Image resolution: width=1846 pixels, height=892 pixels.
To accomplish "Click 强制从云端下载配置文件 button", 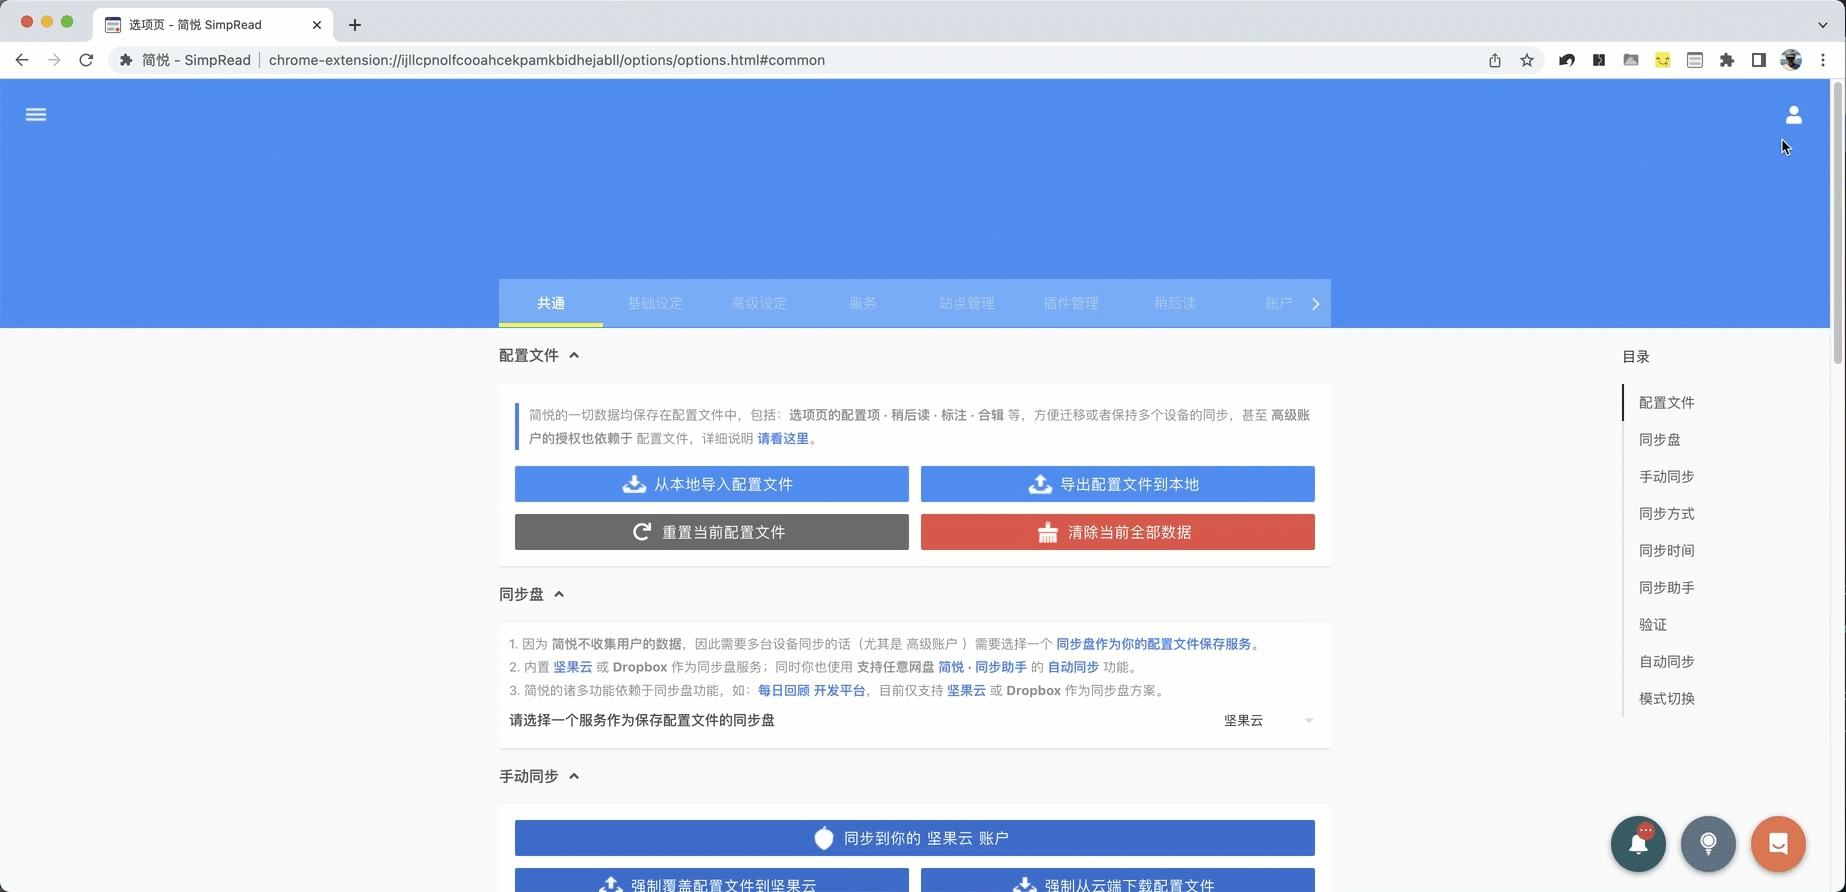I will point(1117,880).
